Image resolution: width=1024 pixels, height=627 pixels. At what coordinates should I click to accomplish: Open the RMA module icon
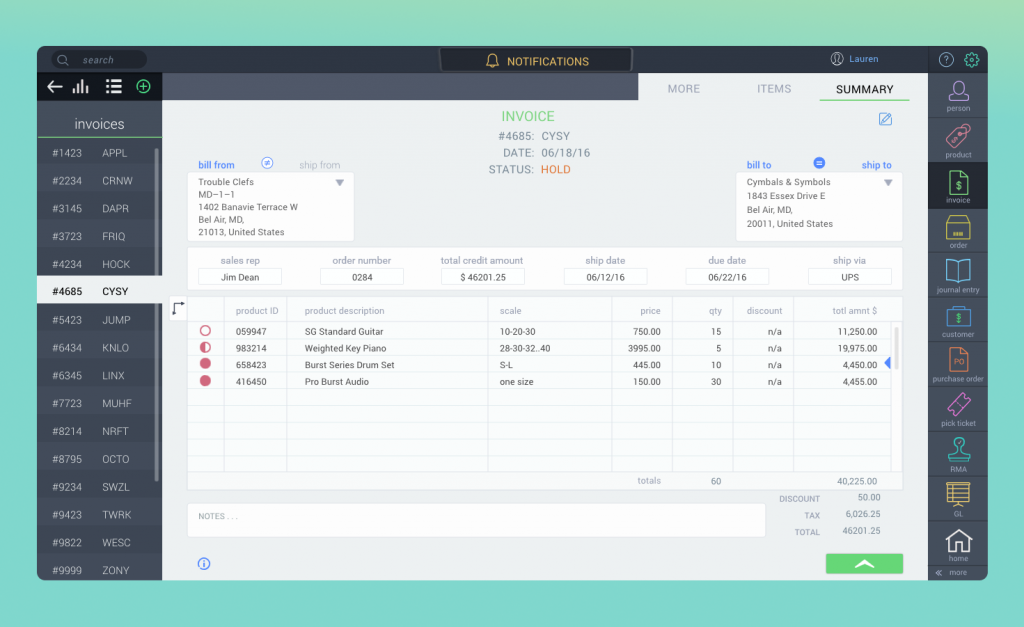tap(958, 454)
